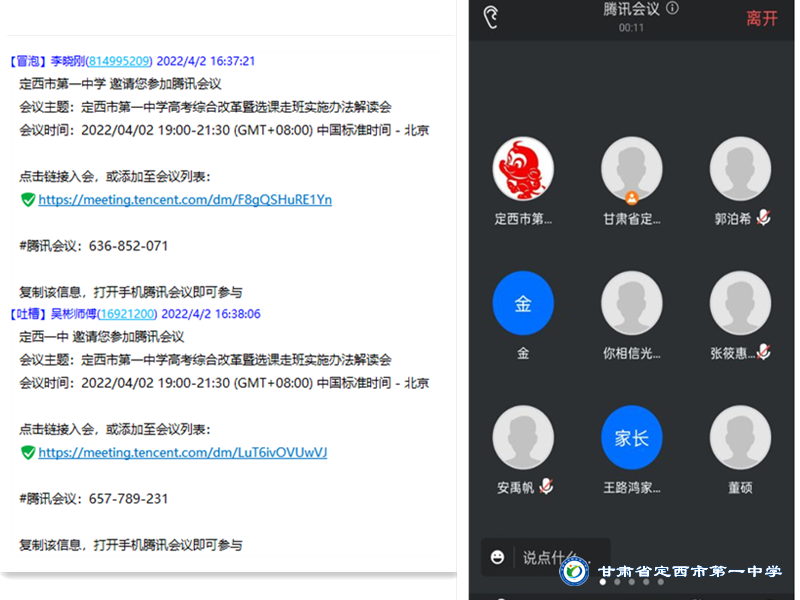This screenshot has width=800, height=600.
Task: Select meeting ID text 657-789-231
Action: (129, 498)
